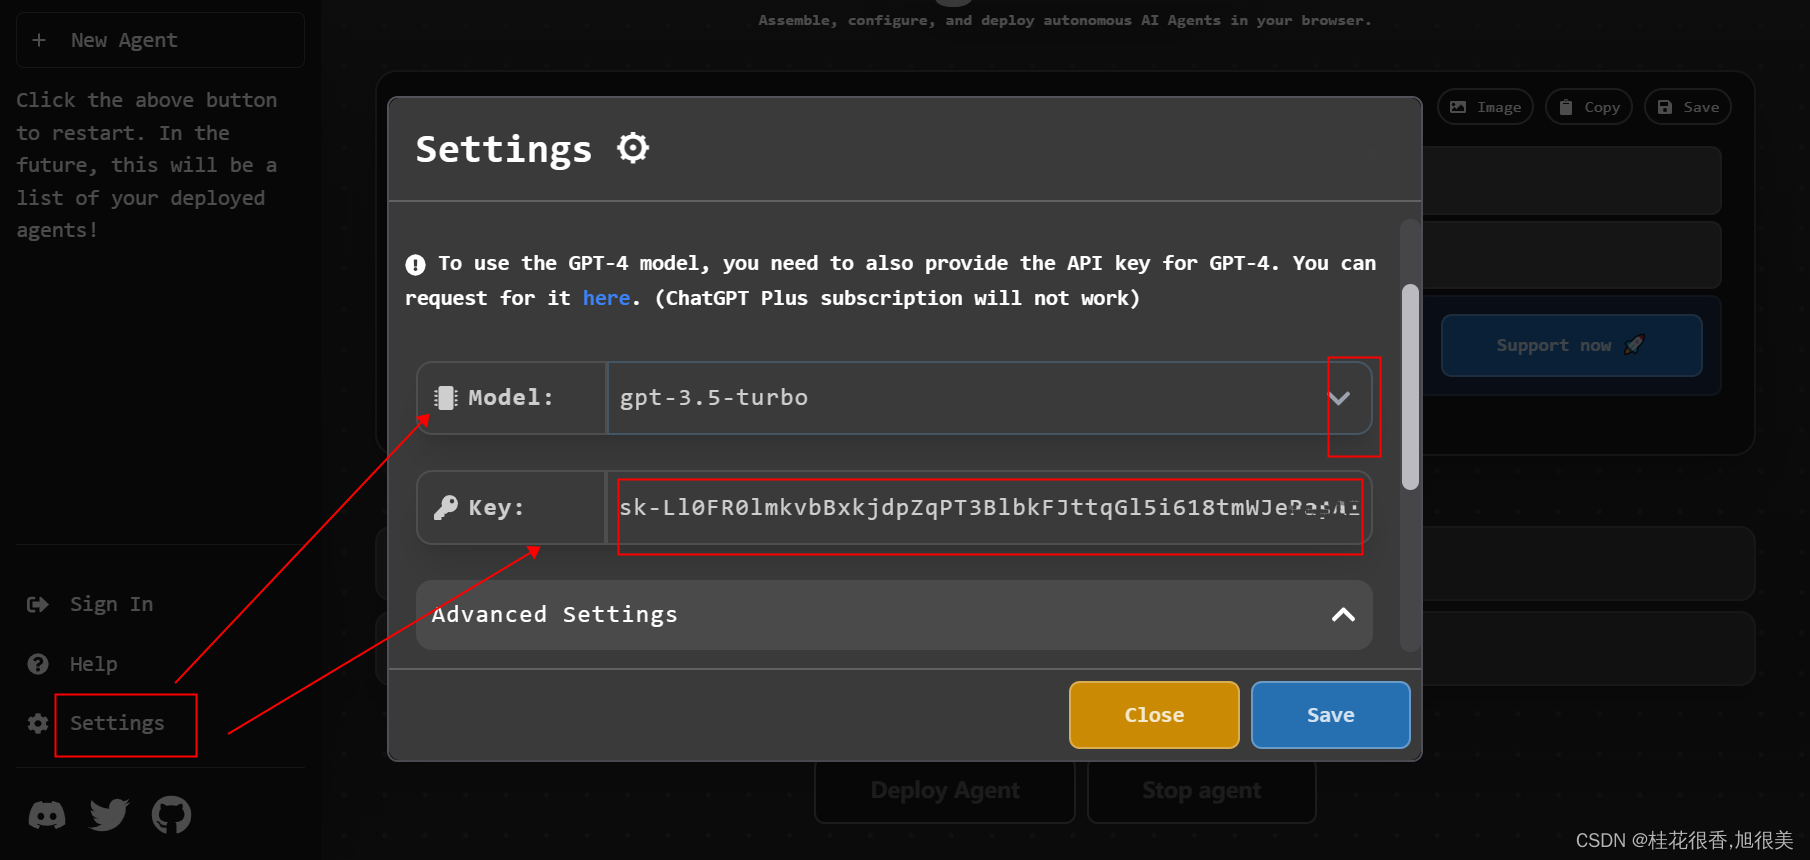Click the tagline 'Assemble, configure, and deploy' text
Image resolution: width=1810 pixels, height=860 pixels.
pos(1065,20)
